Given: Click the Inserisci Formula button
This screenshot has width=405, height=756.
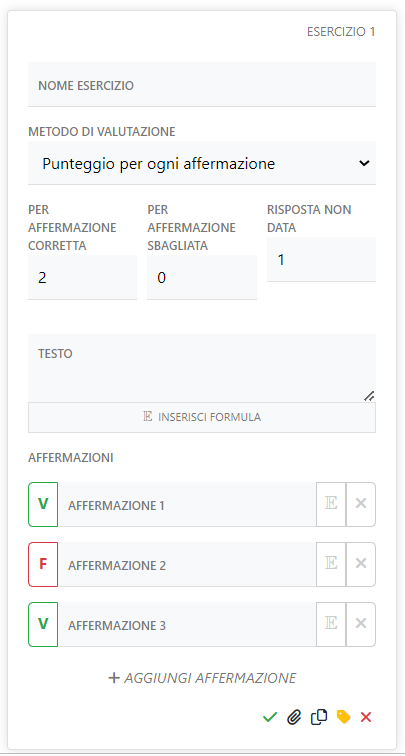Looking at the screenshot, I should (202, 418).
